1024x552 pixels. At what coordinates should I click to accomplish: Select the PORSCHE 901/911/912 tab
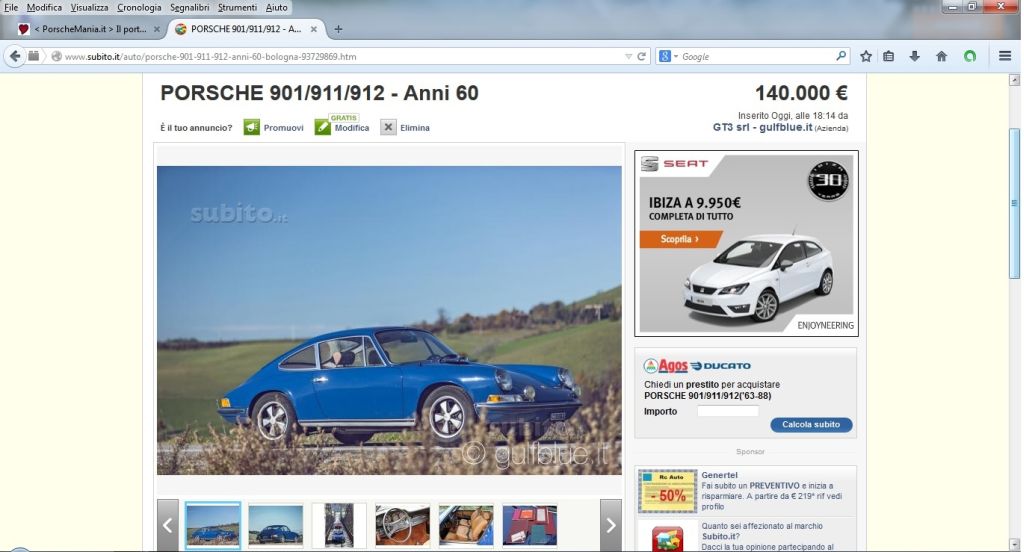246,29
